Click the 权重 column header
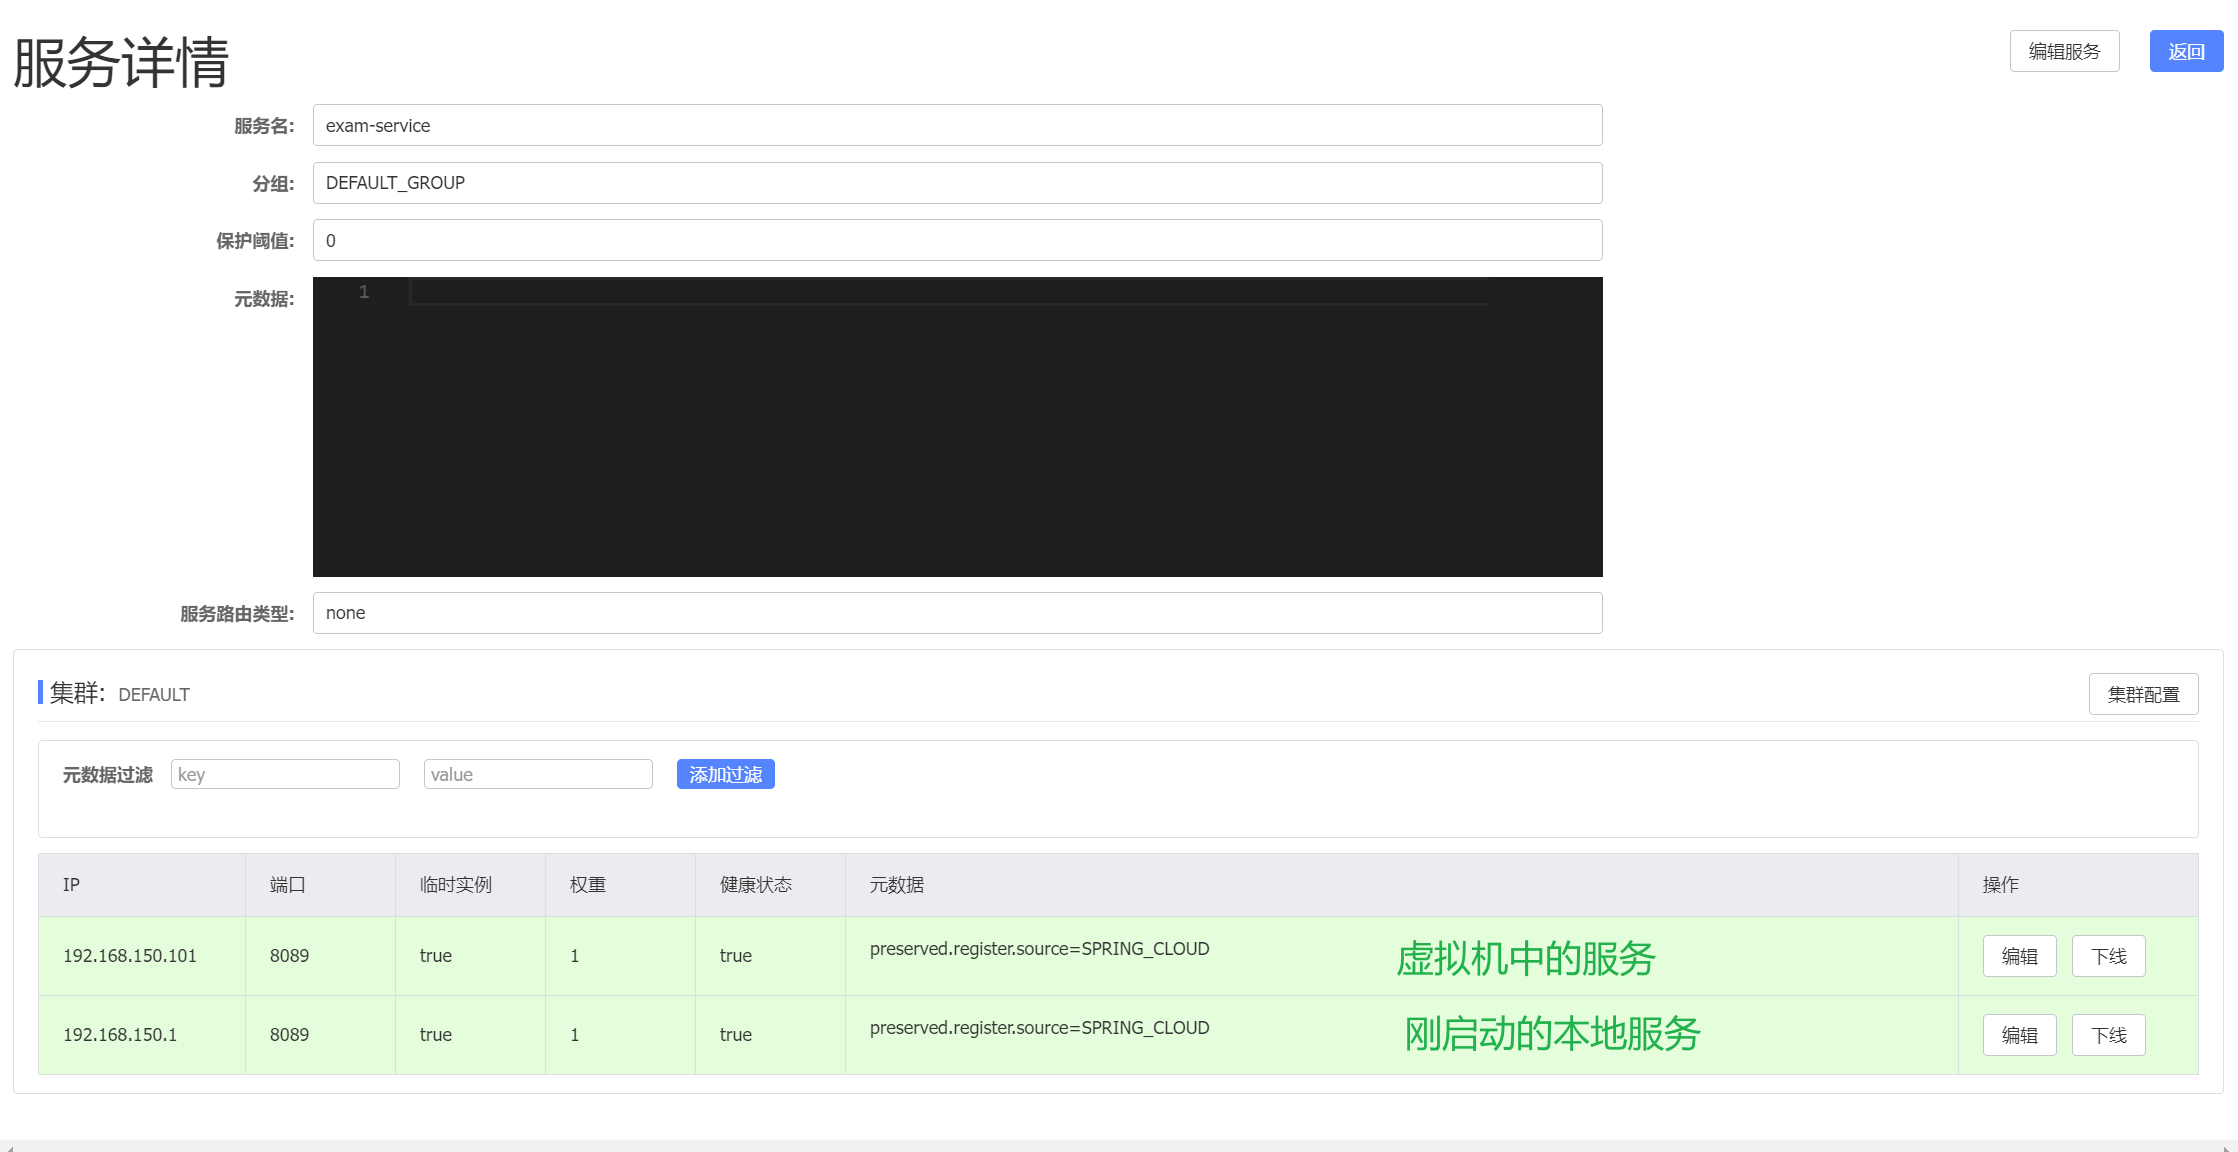2238x1152 pixels. (x=587, y=885)
